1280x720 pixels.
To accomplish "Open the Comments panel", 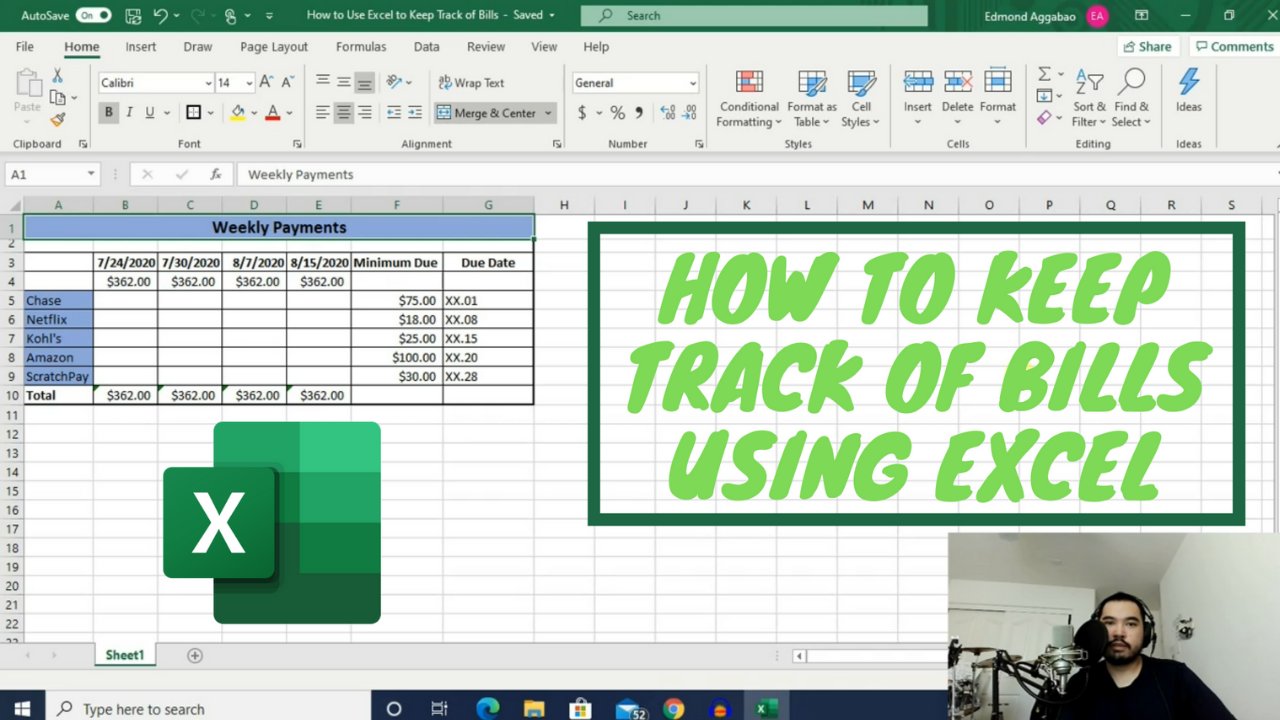I will tap(1234, 46).
